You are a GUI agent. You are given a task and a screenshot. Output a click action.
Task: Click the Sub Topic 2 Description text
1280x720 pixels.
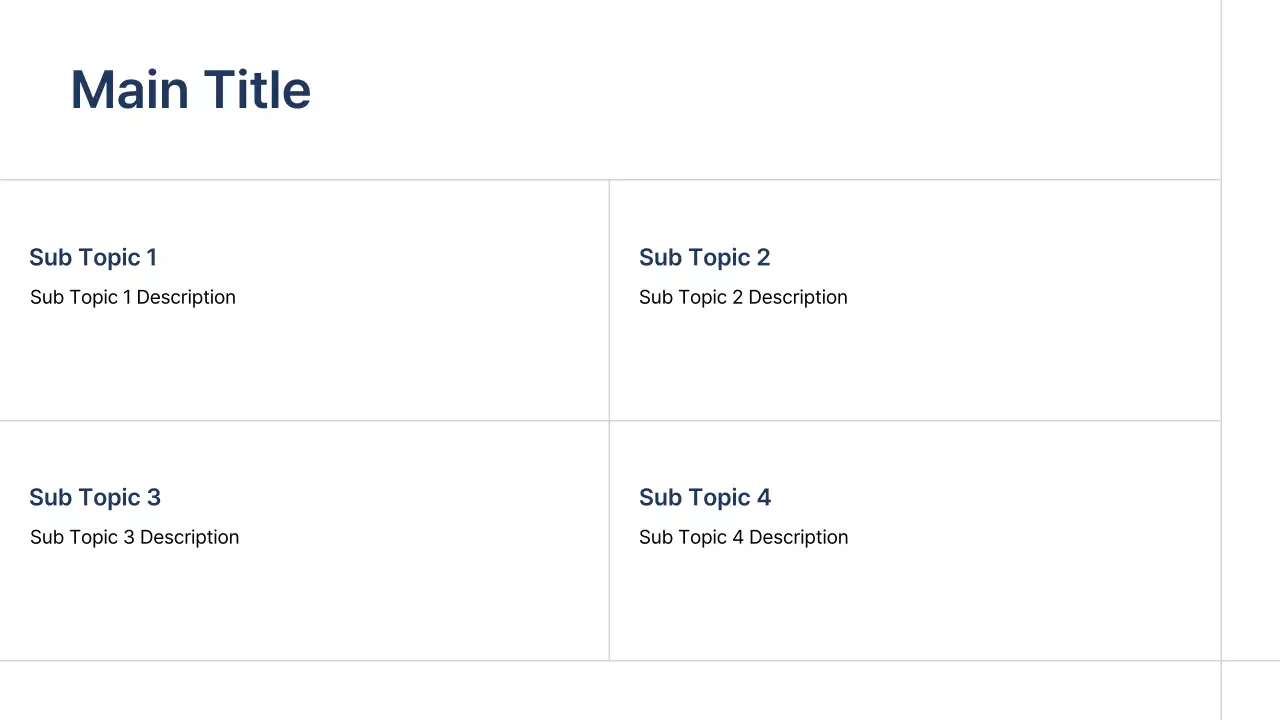click(743, 298)
